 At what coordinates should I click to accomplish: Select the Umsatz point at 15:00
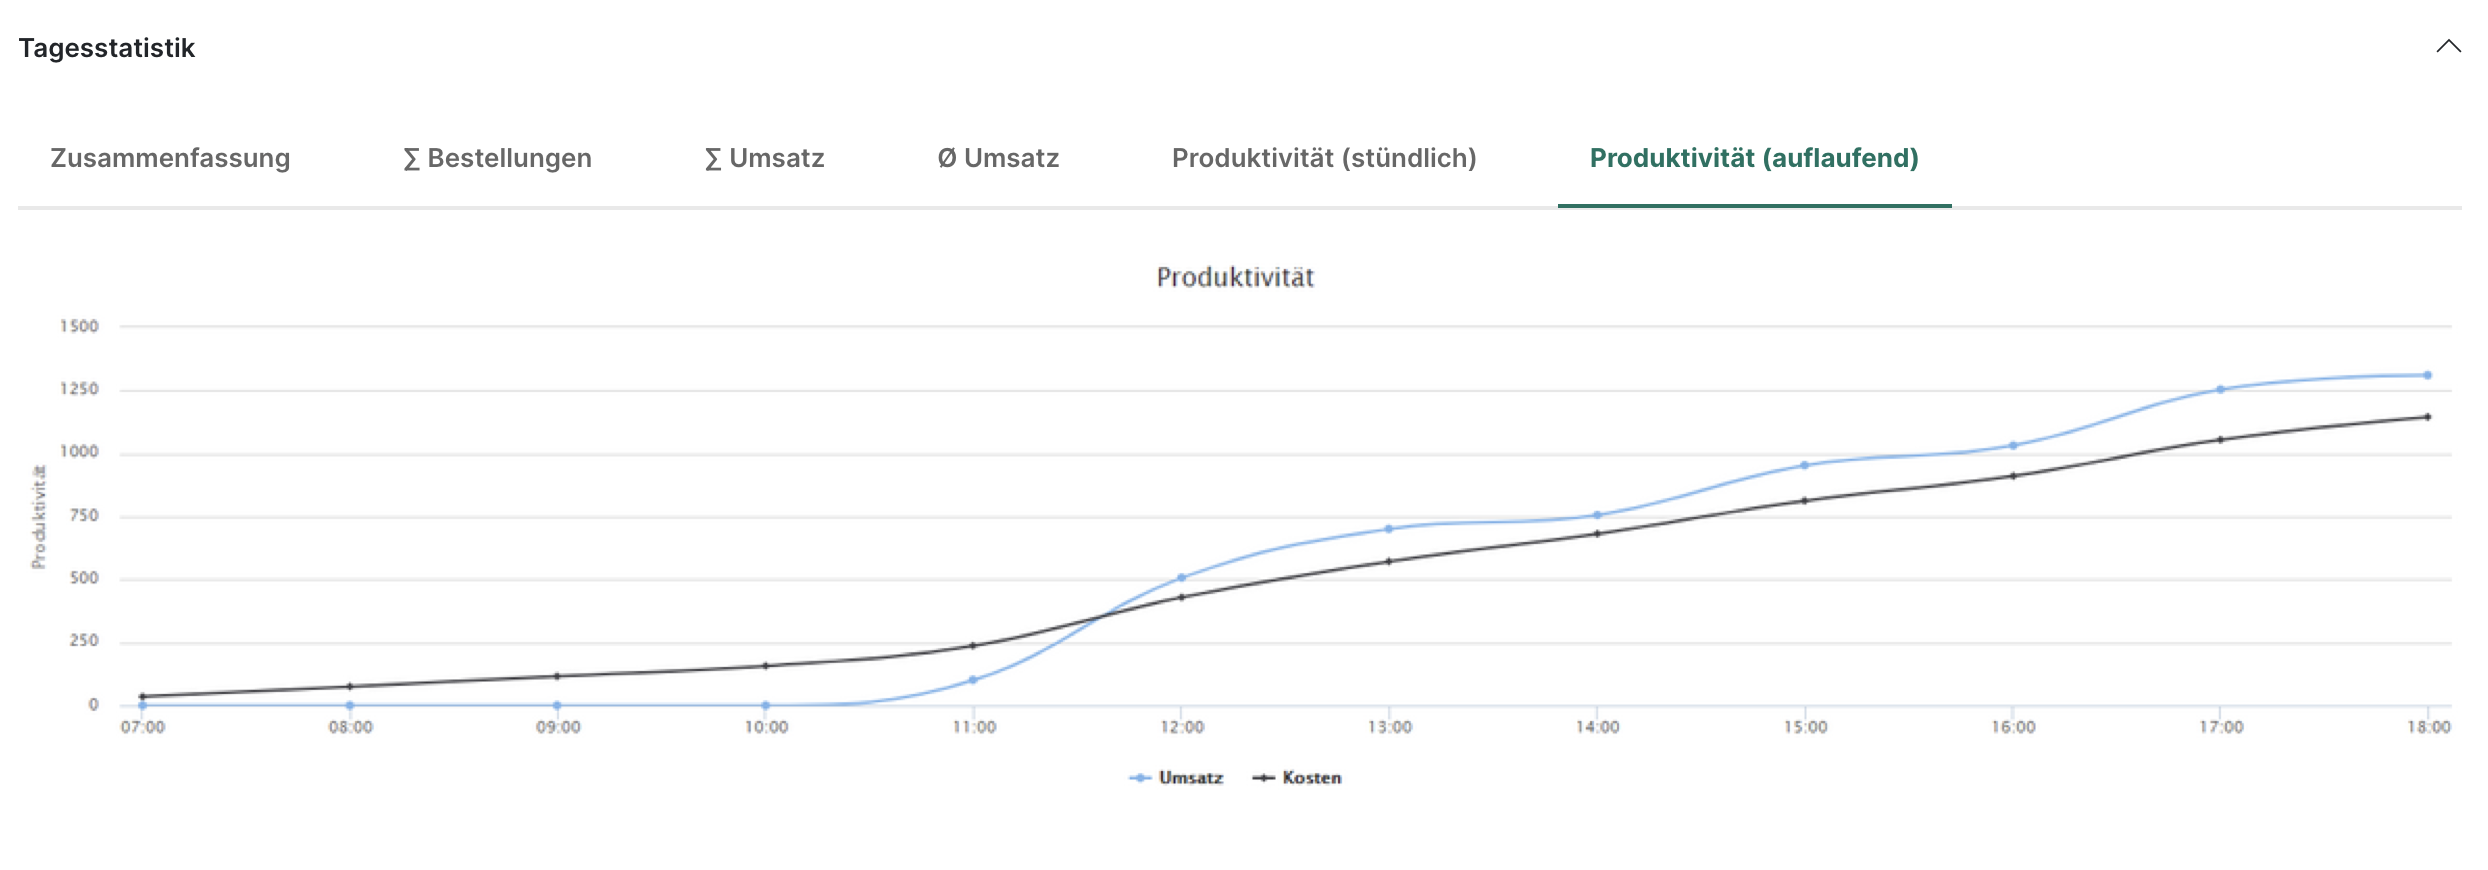(x=1804, y=466)
